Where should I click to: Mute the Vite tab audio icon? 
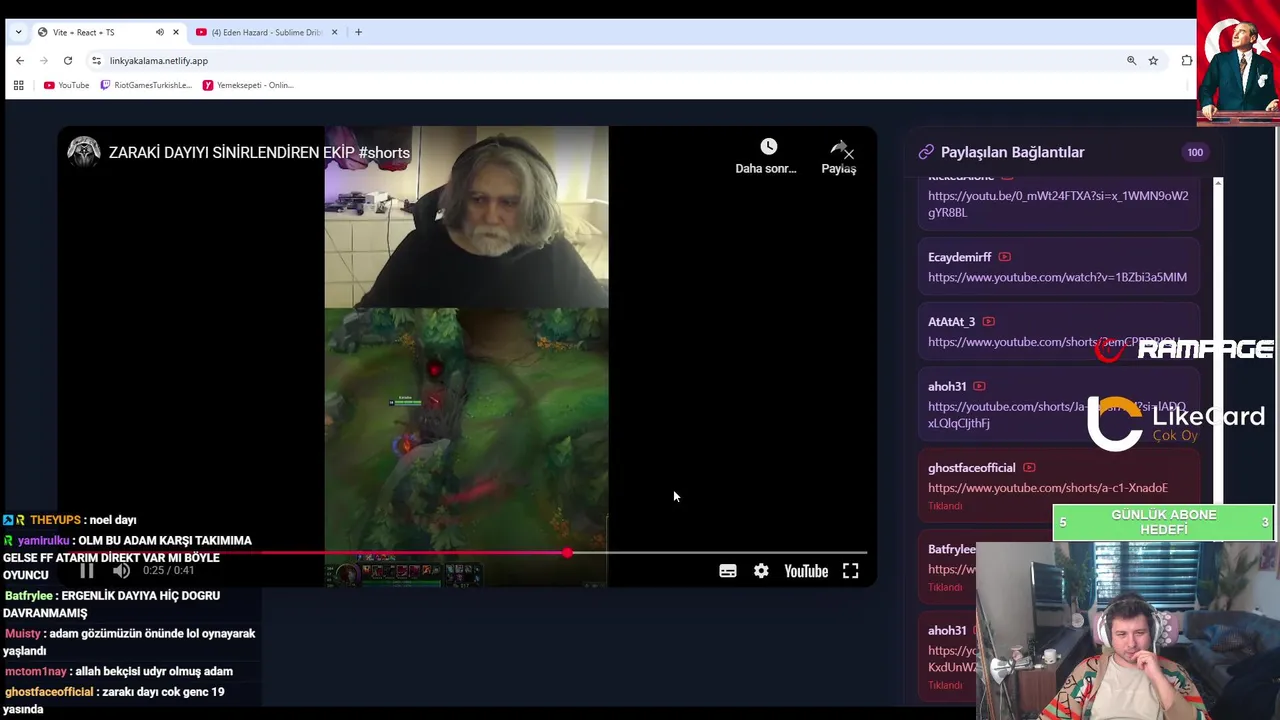click(x=159, y=32)
